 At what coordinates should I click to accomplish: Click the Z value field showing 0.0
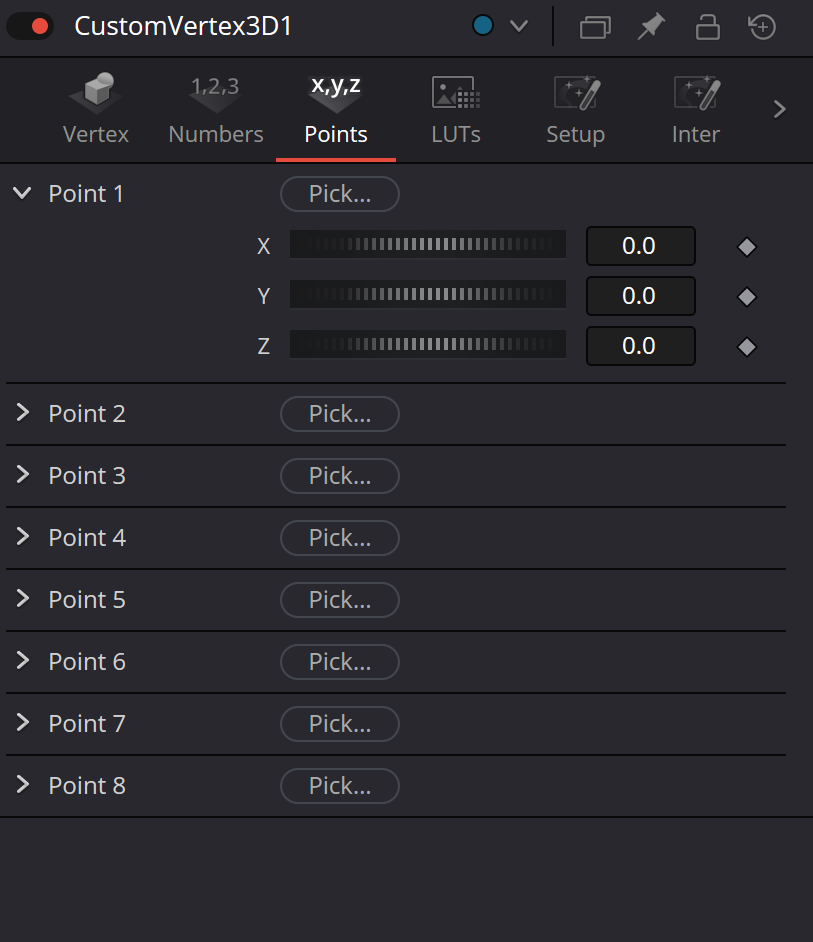[x=641, y=345]
